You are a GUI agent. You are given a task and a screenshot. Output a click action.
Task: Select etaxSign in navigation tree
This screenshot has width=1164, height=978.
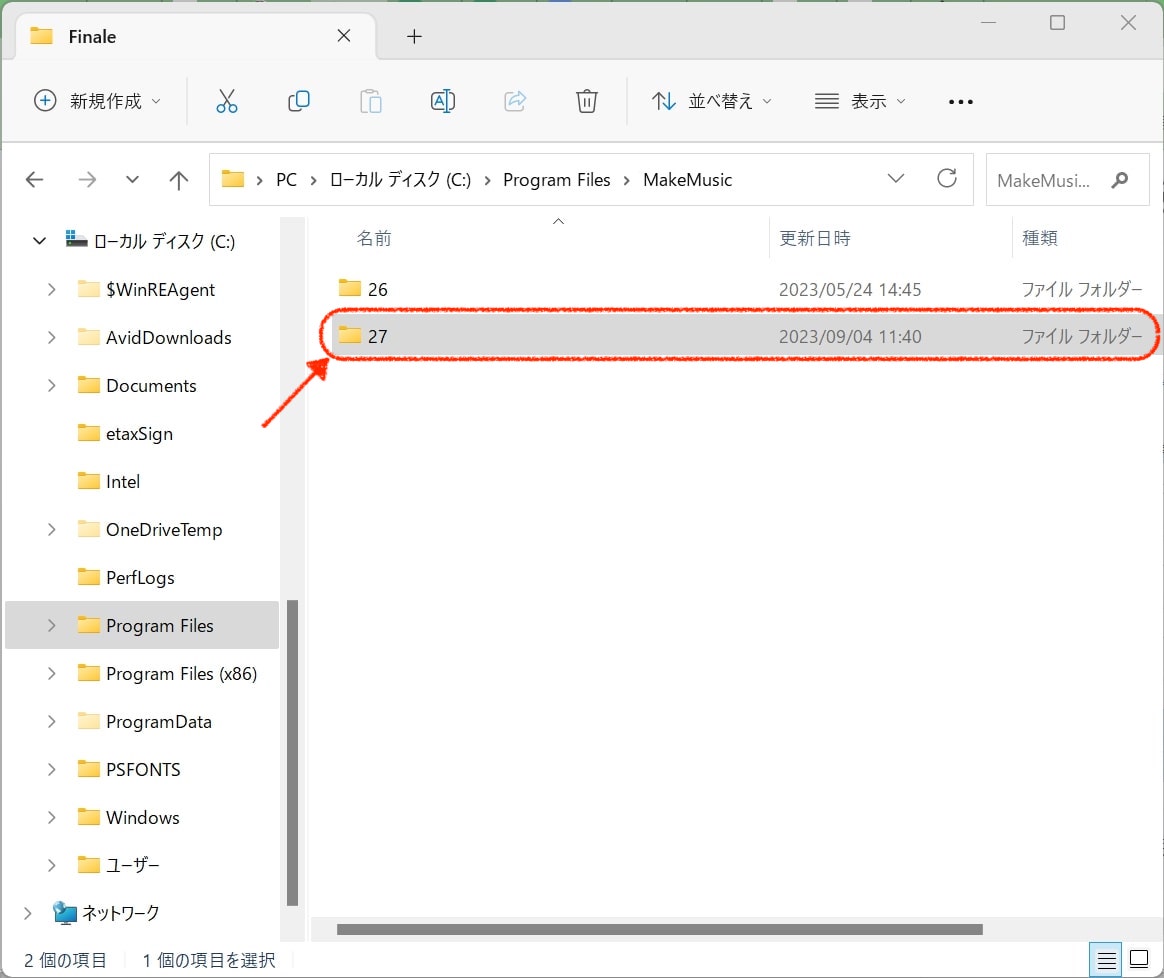pyautogui.click(x=139, y=434)
